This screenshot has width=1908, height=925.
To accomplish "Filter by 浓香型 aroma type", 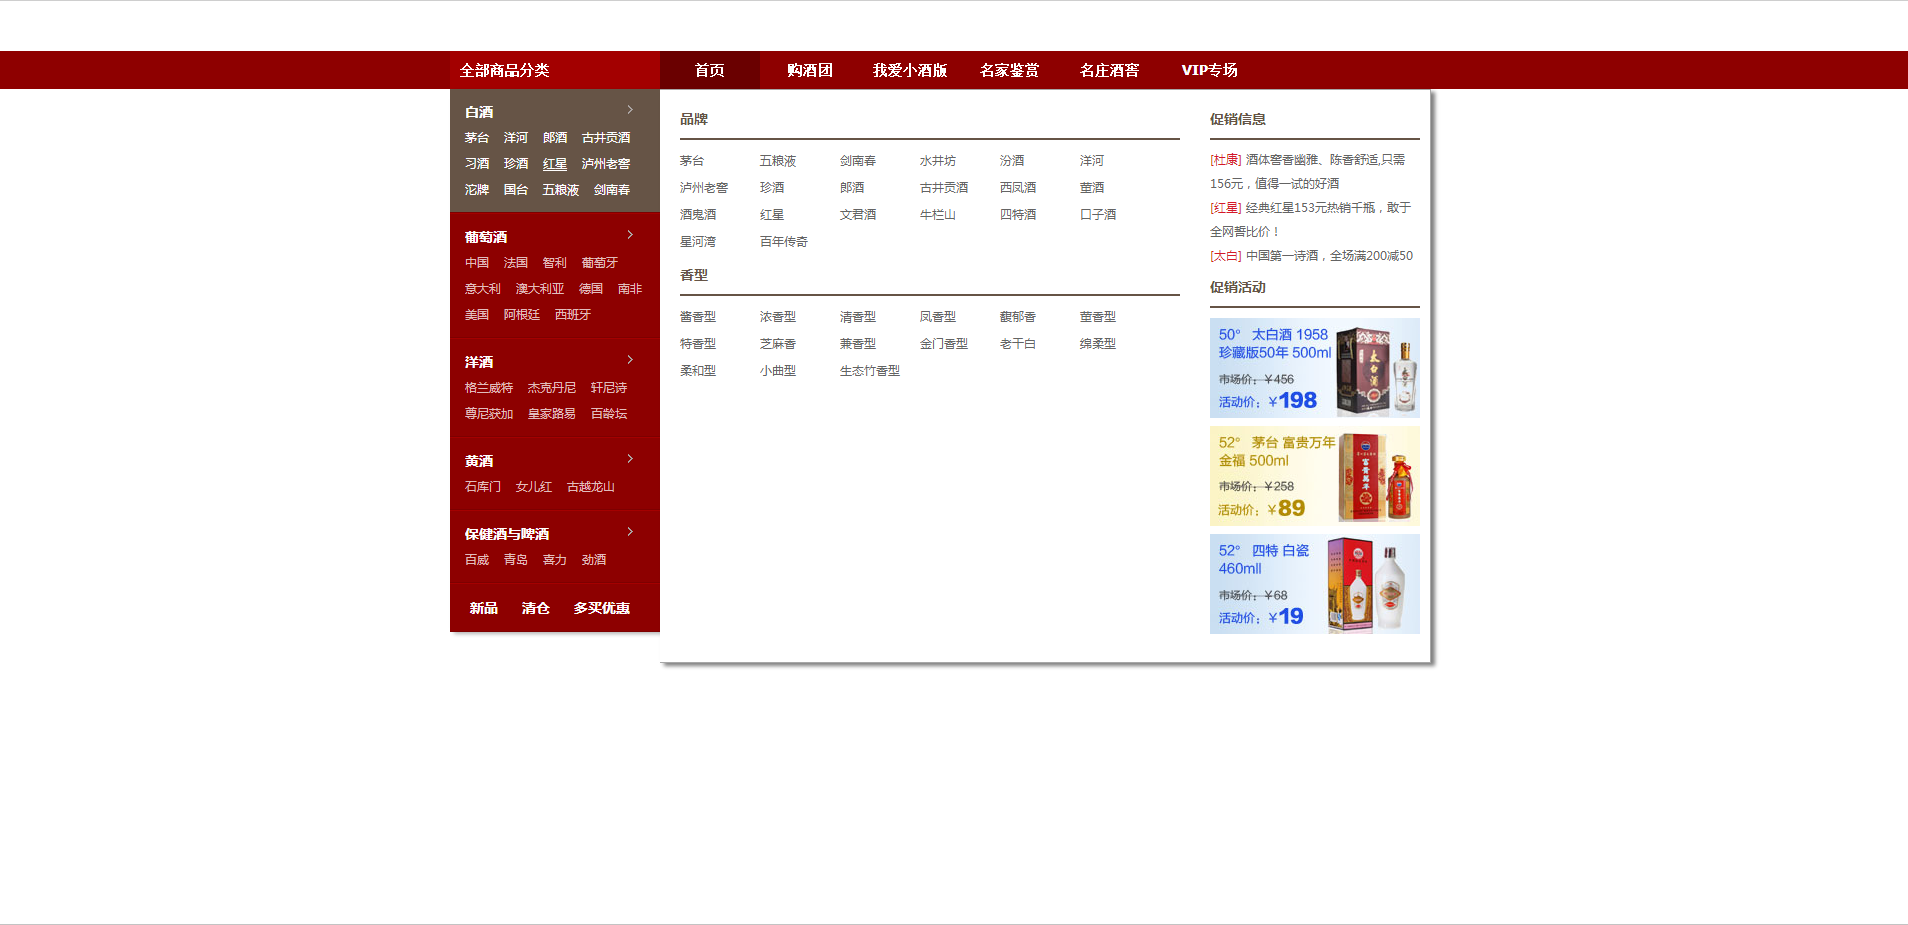I will point(778,317).
